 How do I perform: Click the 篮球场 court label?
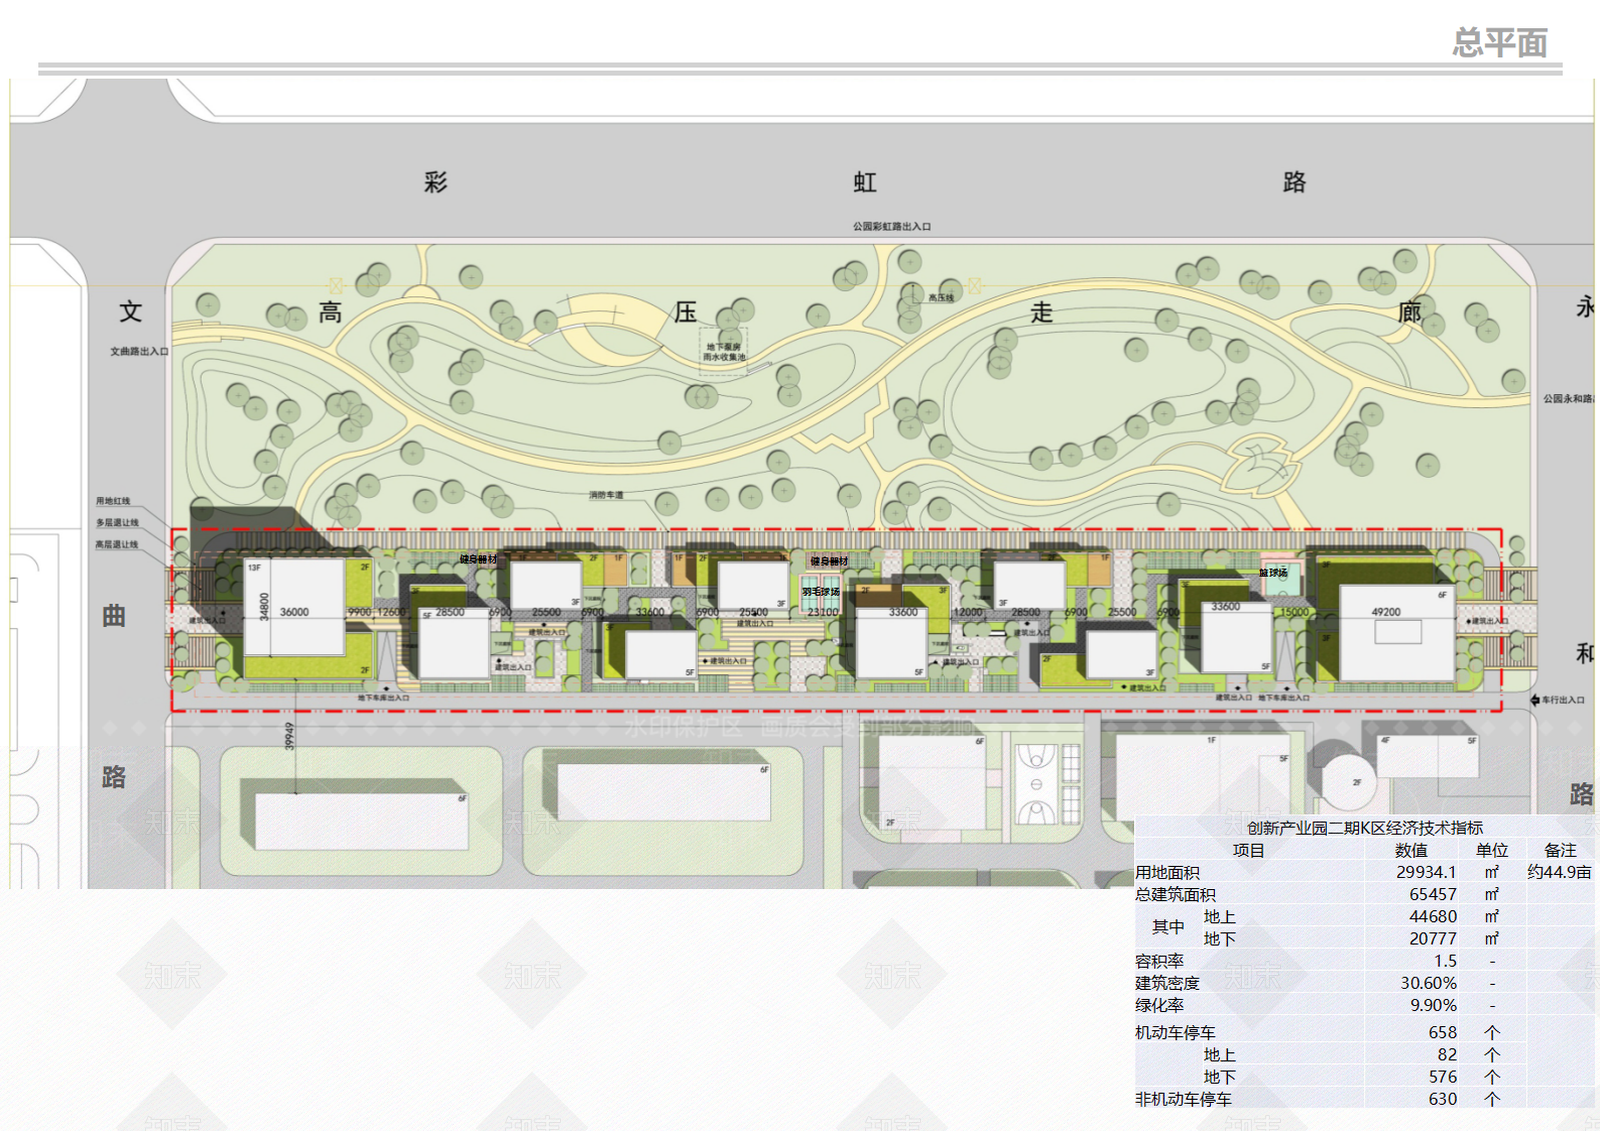1273,573
